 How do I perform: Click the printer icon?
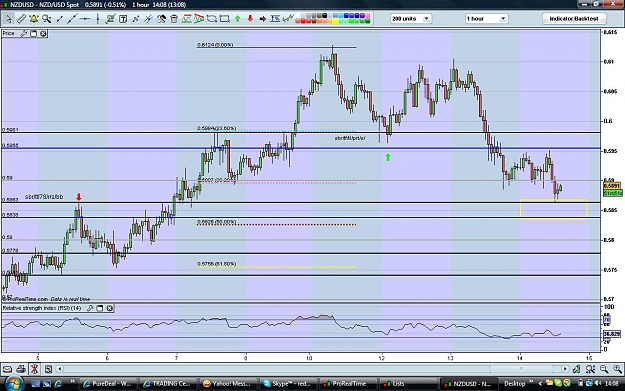[21, 369]
